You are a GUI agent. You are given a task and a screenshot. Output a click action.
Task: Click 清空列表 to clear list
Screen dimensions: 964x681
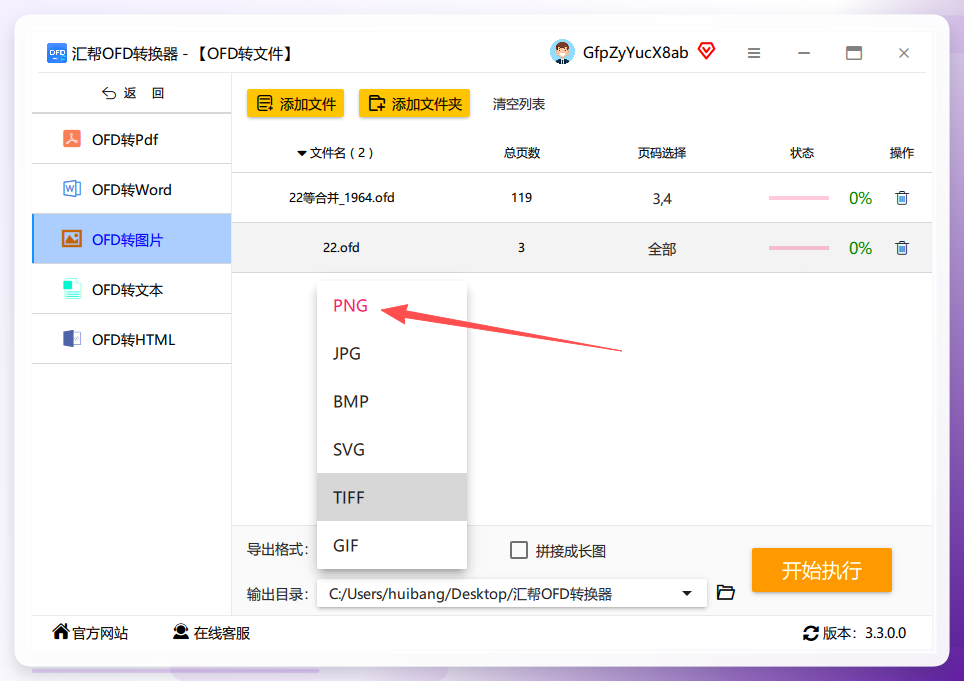click(519, 104)
